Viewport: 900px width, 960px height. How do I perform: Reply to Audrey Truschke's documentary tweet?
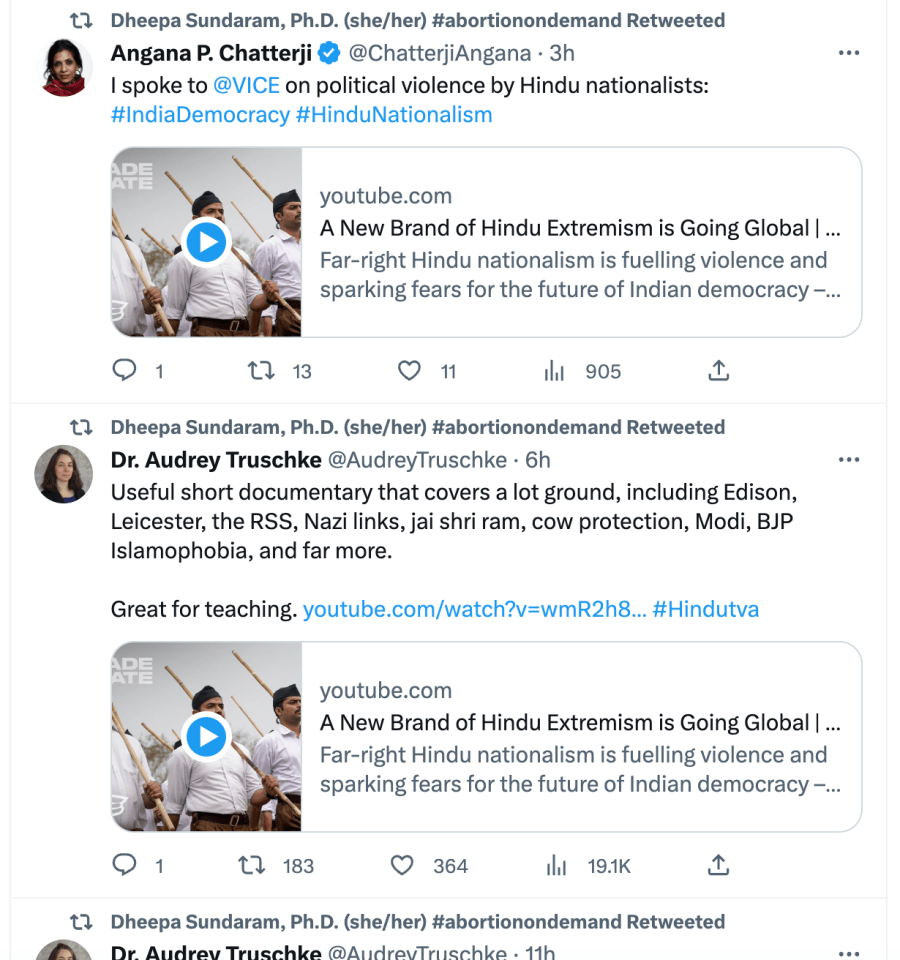tap(124, 866)
